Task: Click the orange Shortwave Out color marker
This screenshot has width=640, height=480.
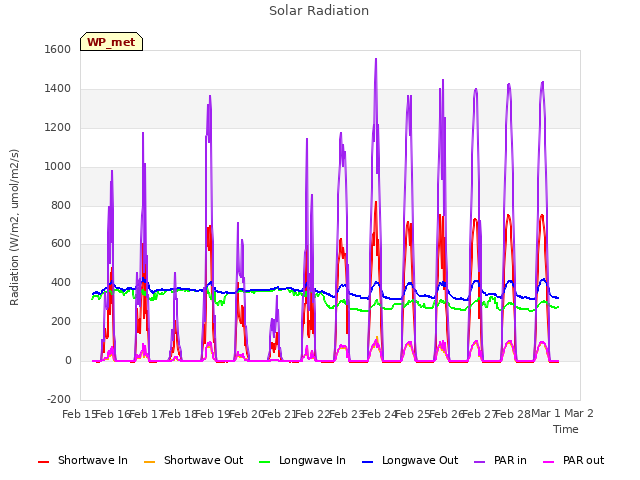Action: point(149,462)
